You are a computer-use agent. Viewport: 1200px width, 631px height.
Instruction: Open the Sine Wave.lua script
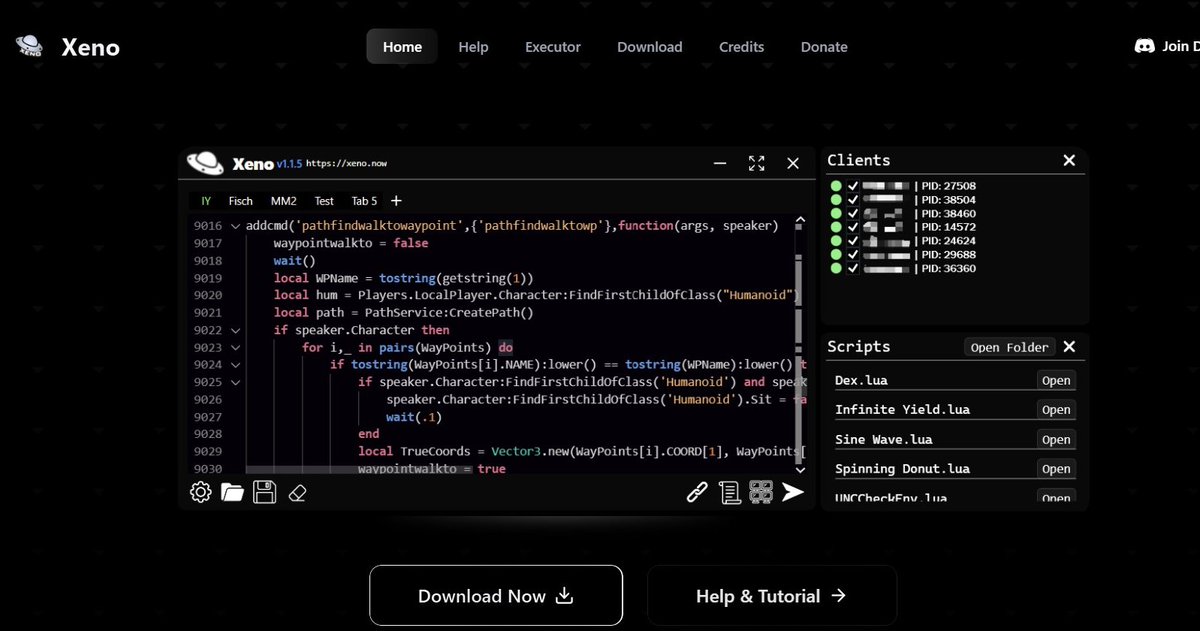coord(1056,439)
